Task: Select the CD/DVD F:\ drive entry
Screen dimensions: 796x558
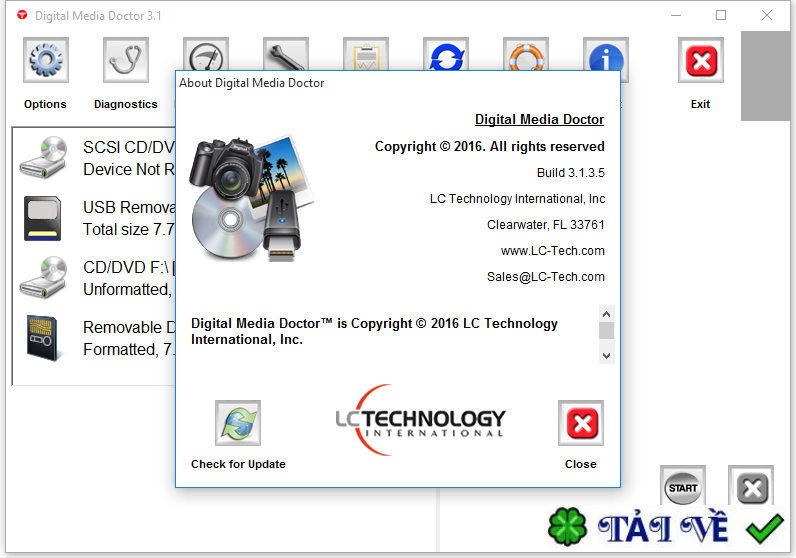Action: pos(96,278)
